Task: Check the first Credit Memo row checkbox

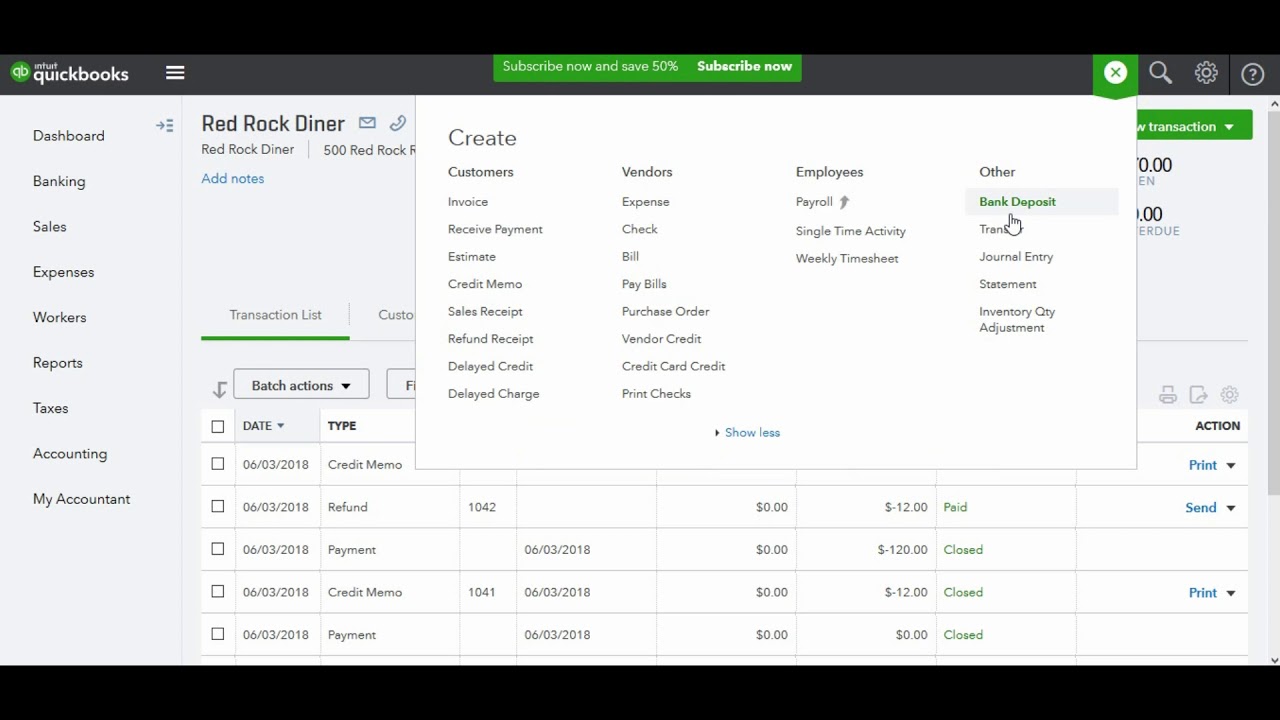Action: point(218,464)
